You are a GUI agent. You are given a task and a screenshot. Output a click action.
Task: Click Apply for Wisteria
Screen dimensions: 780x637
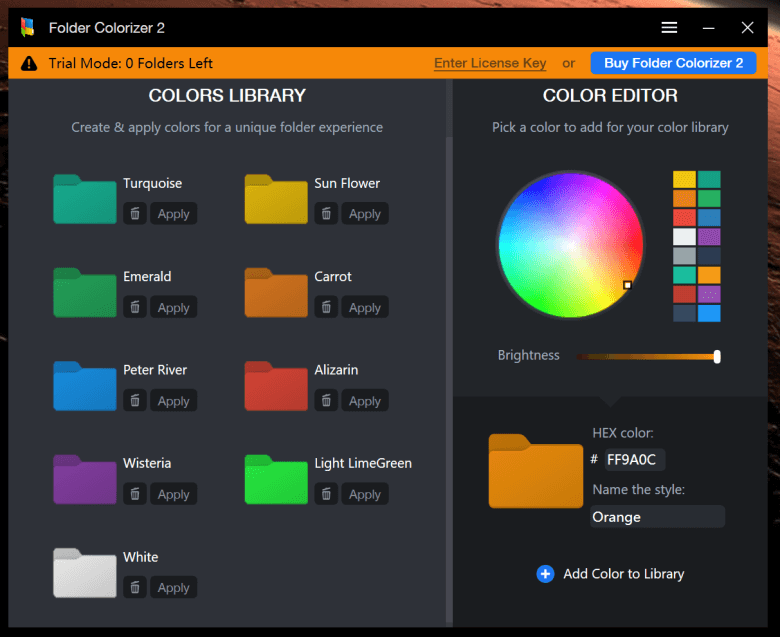174,494
